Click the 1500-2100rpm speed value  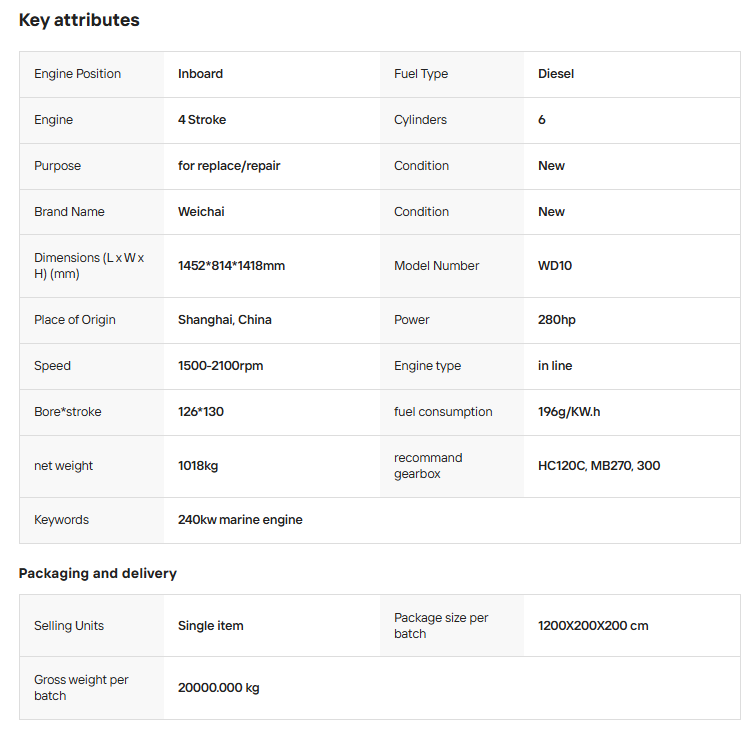point(220,366)
